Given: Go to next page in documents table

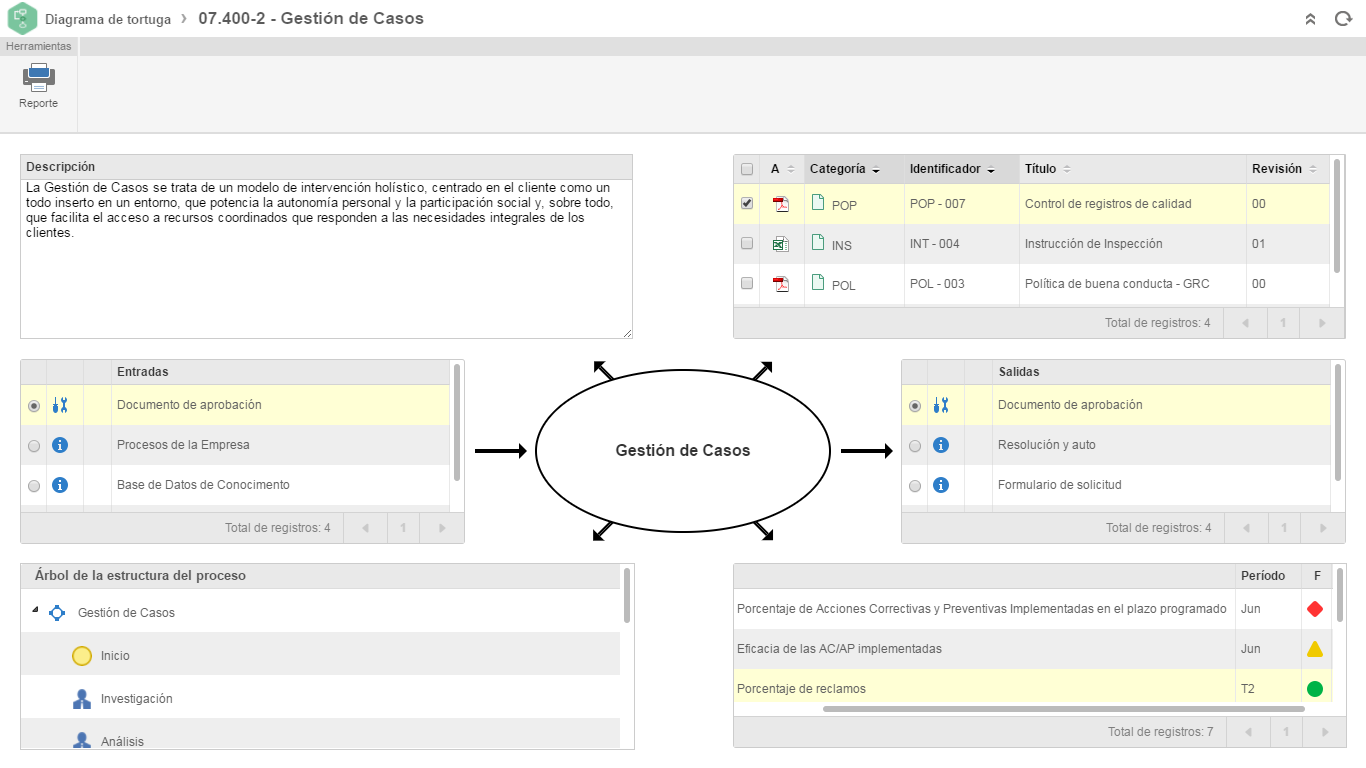Looking at the screenshot, I should pyautogui.click(x=1322, y=323).
